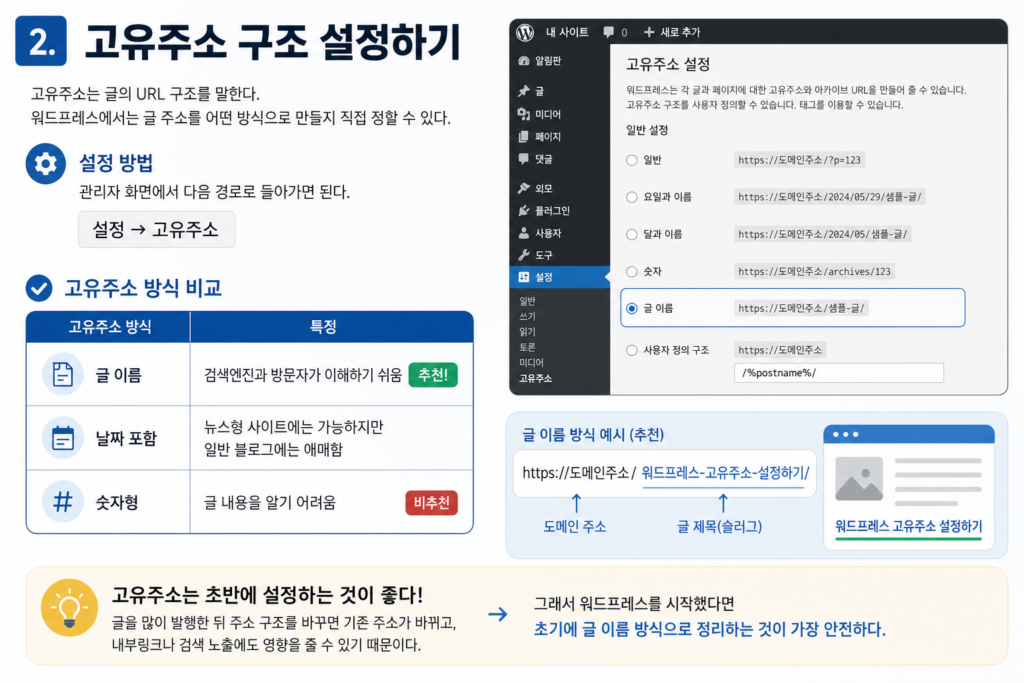
Task: Click the 일반 설정 section heading
Action: pos(647,130)
